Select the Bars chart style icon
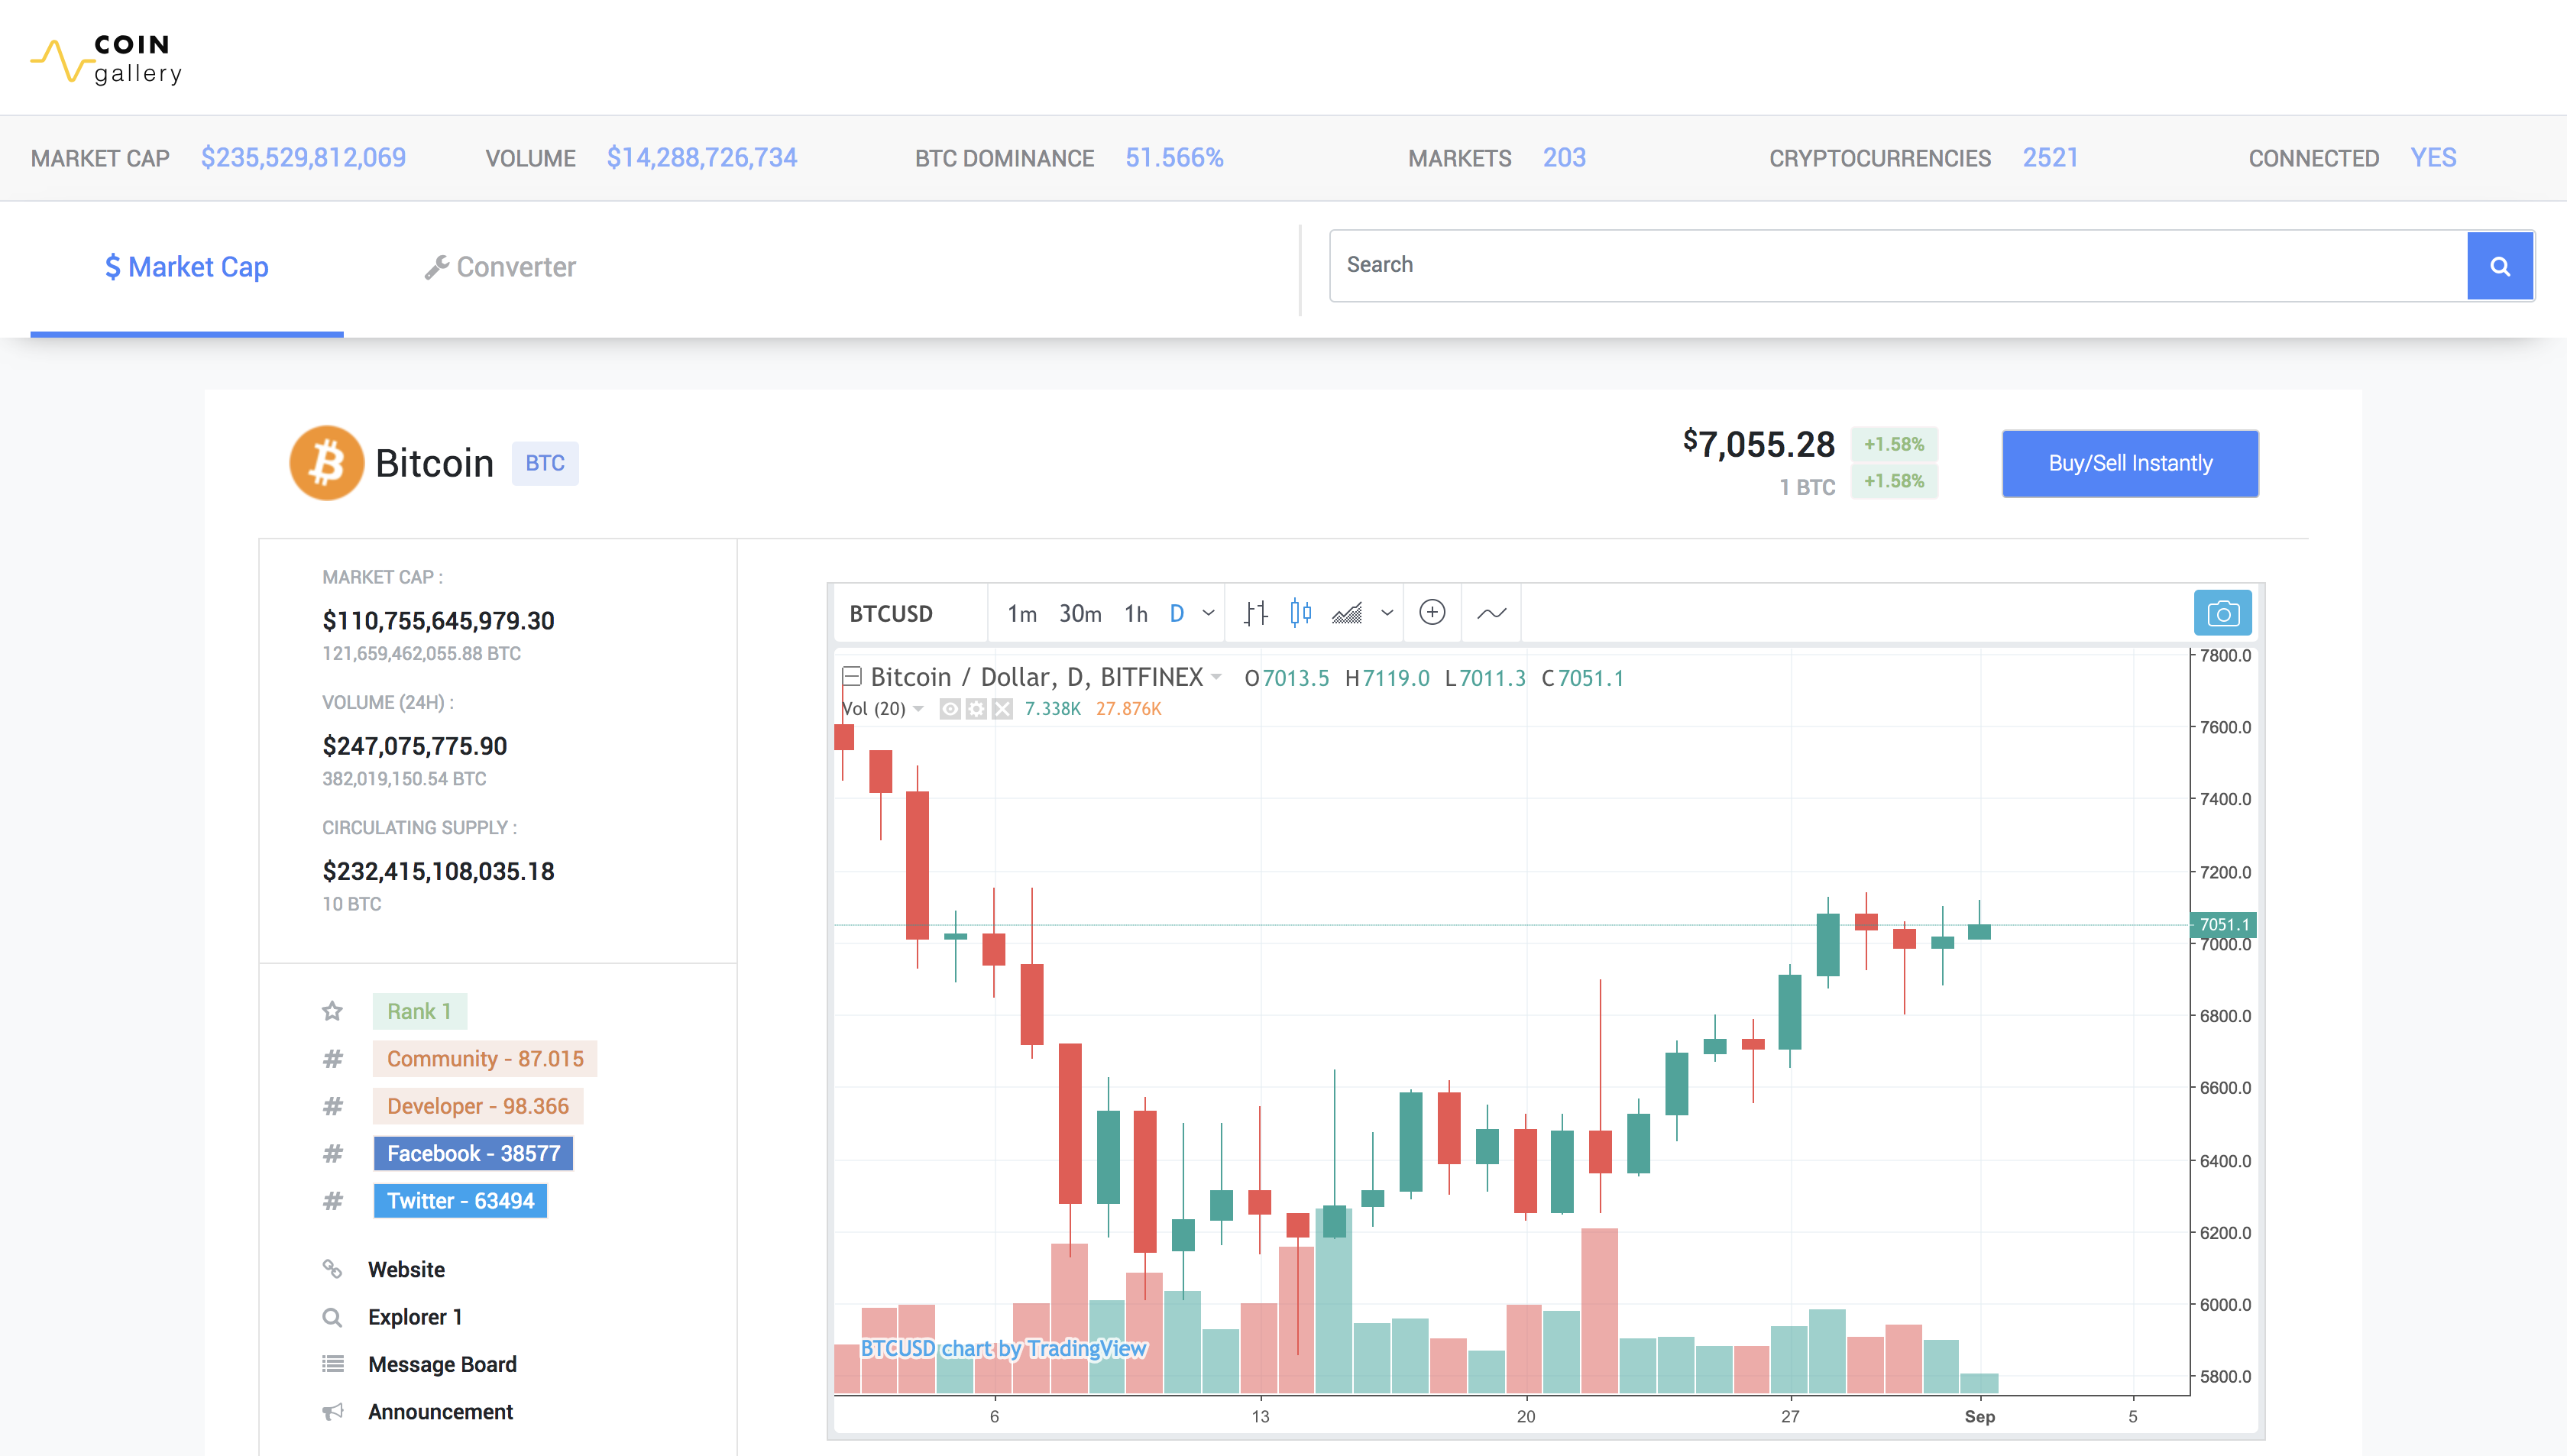Screen dimensions: 2567x1456 pyautogui.click(x=1256, y=613)
